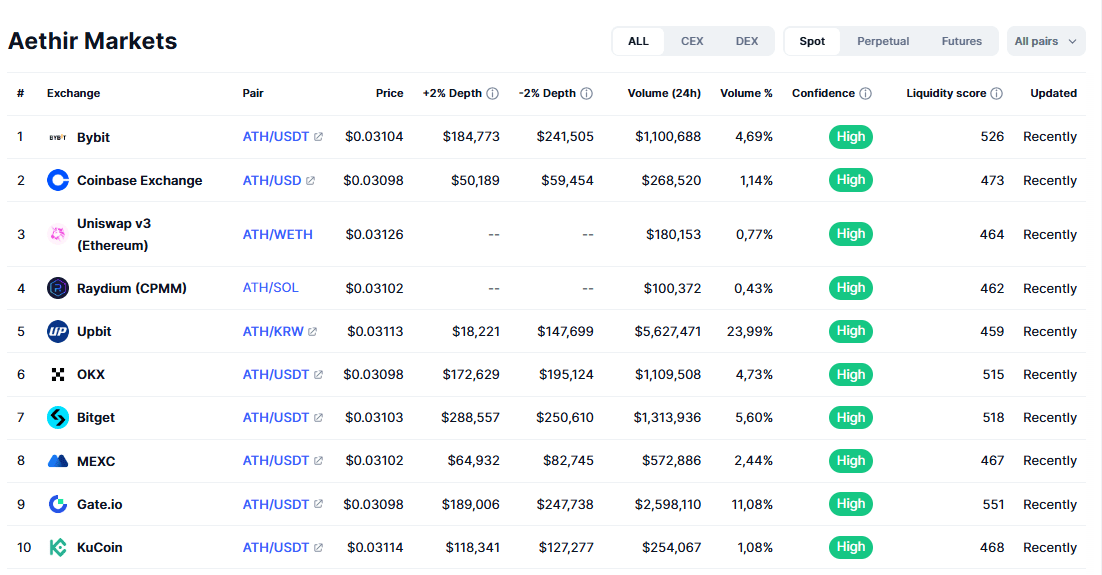Select the ALL exchanges tab

[638, 41]
